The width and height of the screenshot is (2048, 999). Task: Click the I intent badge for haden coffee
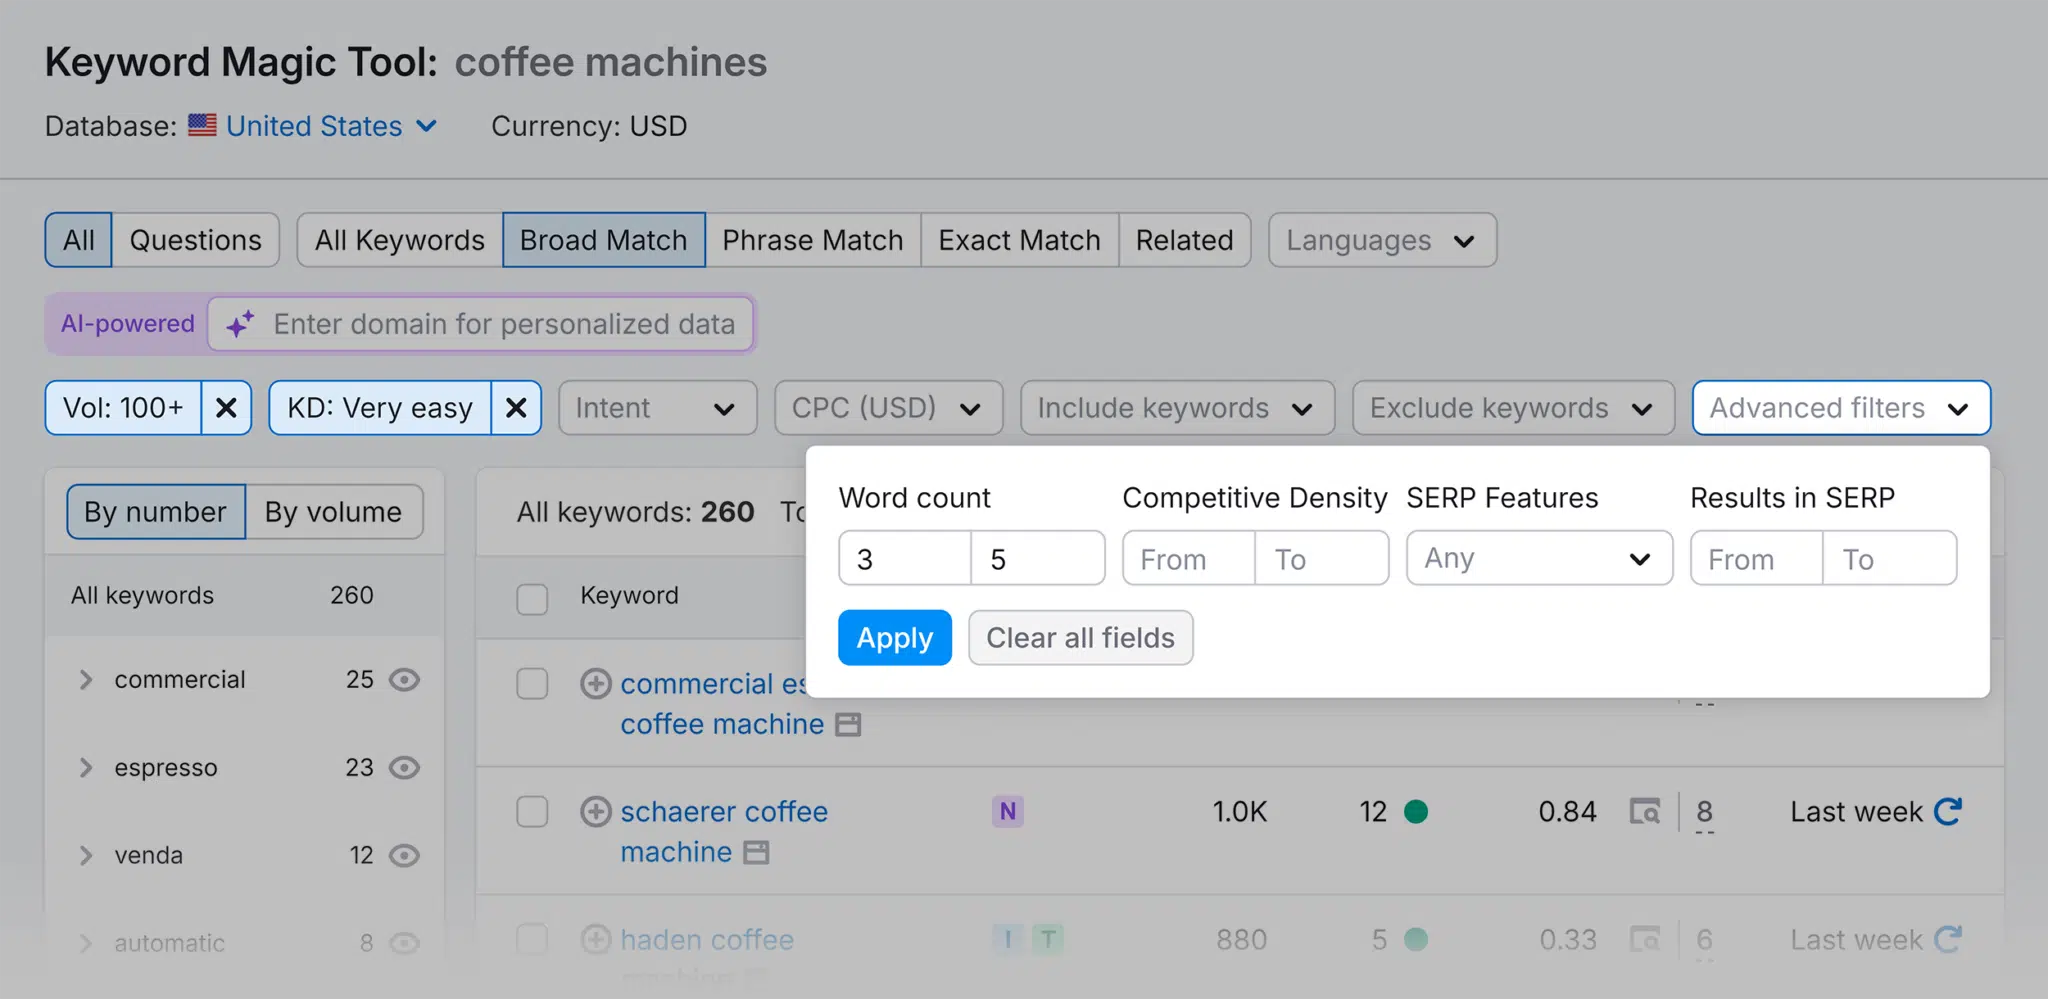pyautogui.click(x=1008, y=939)
